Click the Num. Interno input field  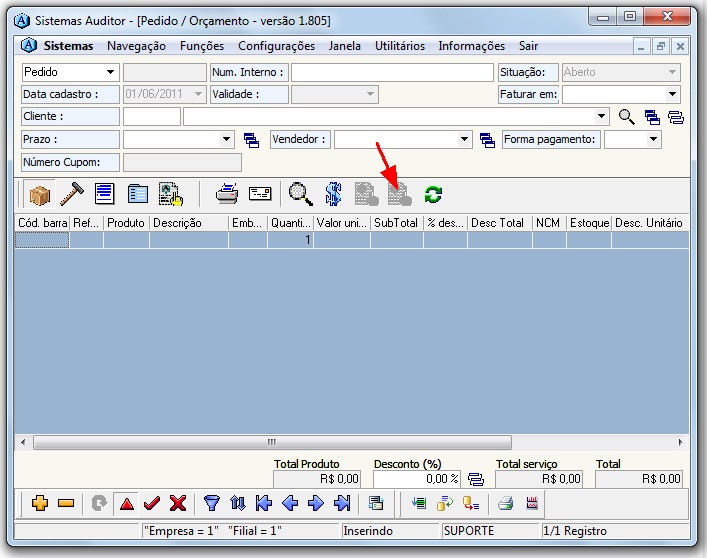(x=391, y=72)
